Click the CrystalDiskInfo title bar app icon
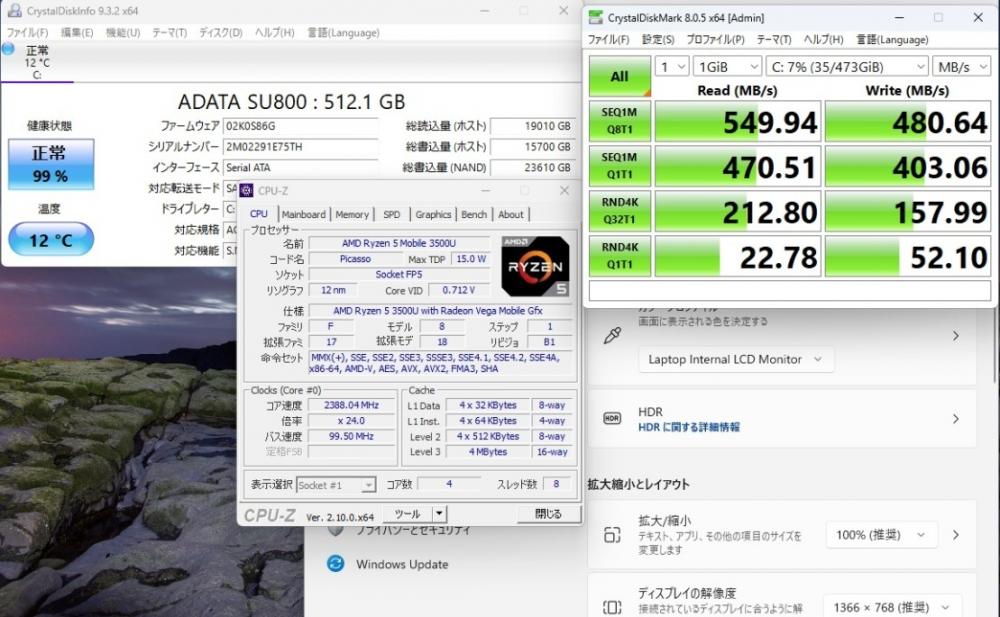 coord(14,11)
